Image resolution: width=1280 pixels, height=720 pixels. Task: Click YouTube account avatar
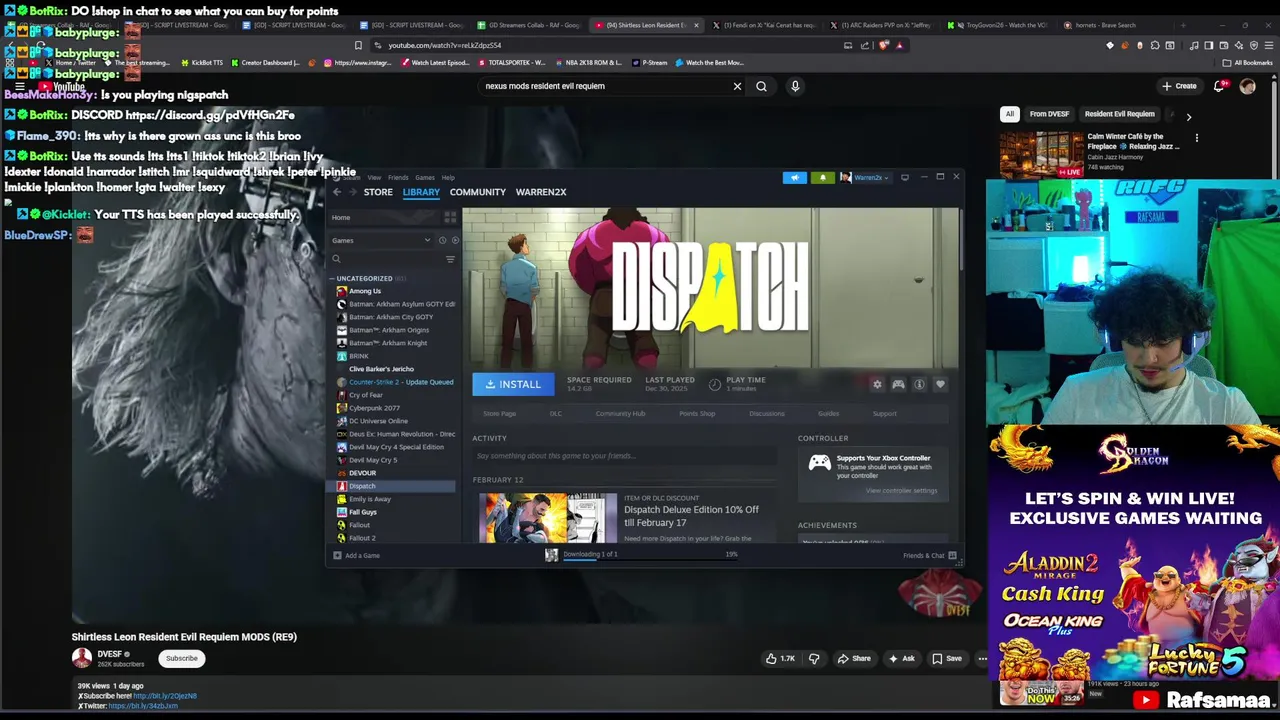coord(1247,86)
